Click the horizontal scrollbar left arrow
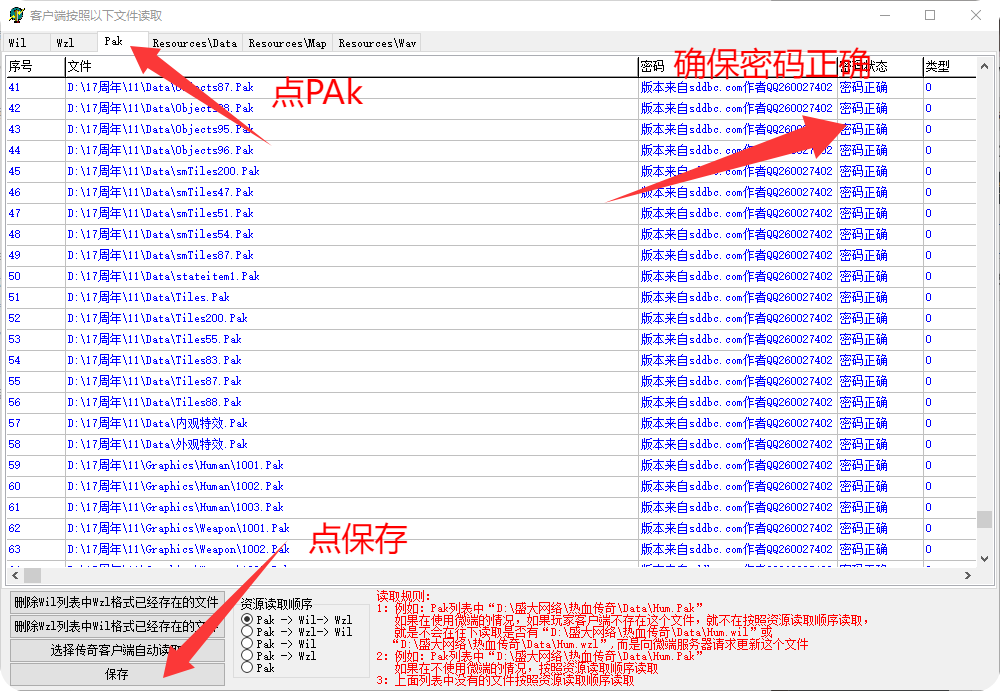This screenshot has width=1000, height=691. coord(15,576)
